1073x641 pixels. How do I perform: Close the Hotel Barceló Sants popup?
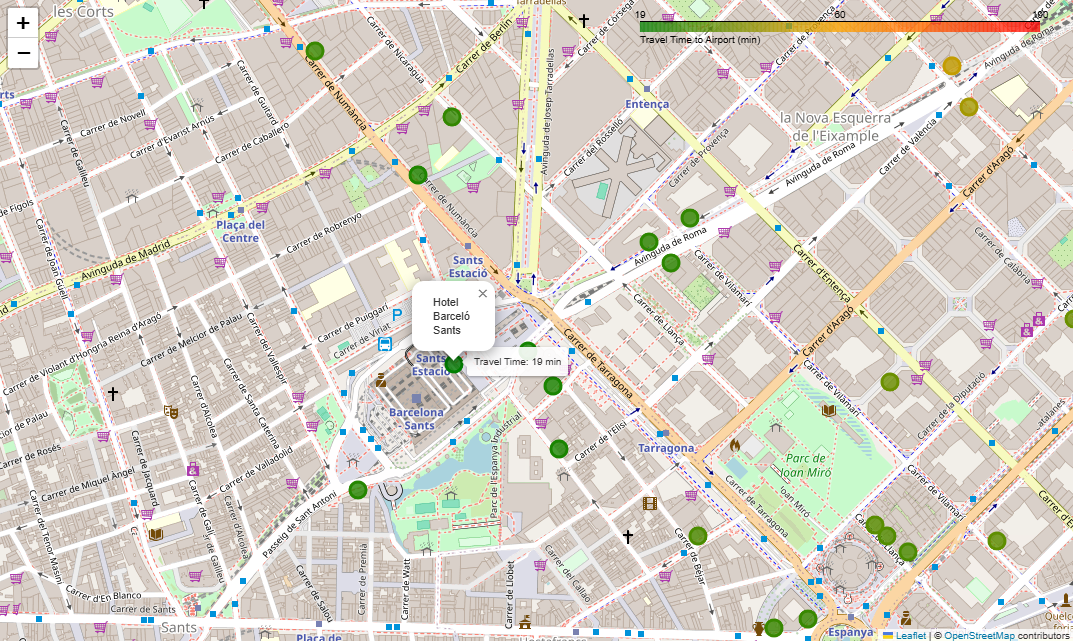coord(482,293)
